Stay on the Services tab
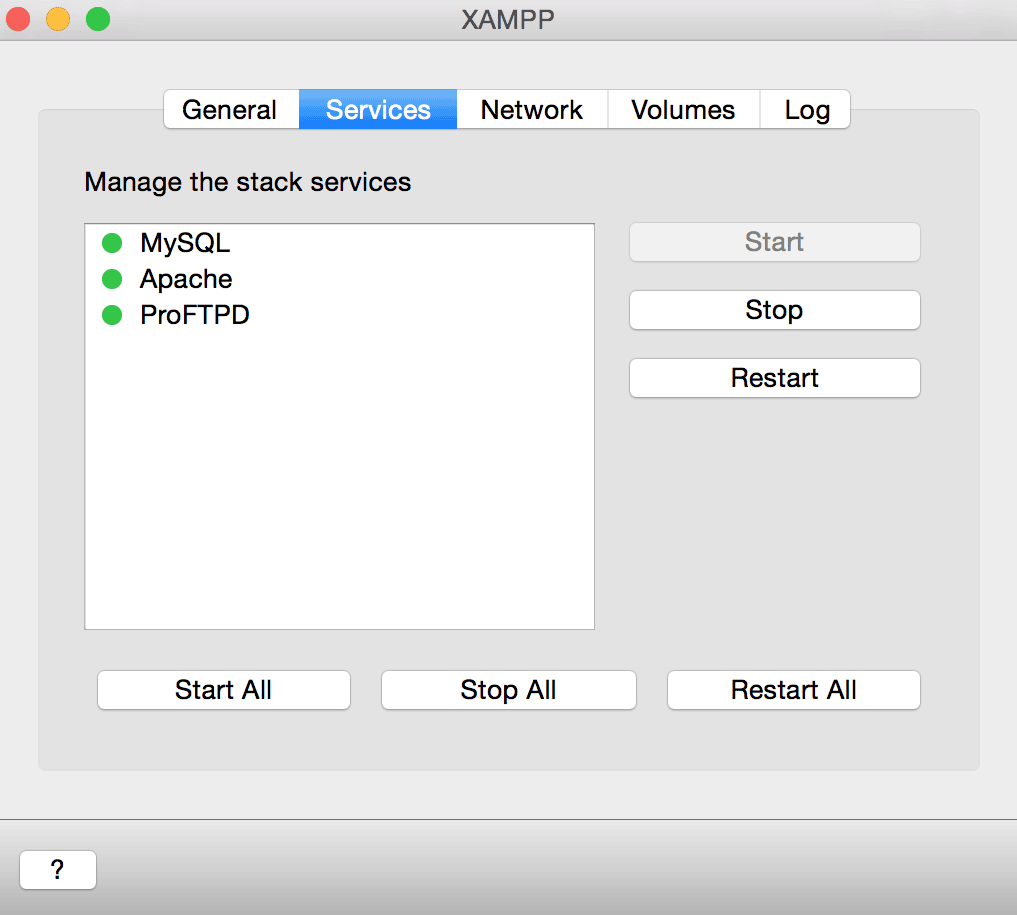Screen dimensions: 1017x915 click(x=377, y=109)
